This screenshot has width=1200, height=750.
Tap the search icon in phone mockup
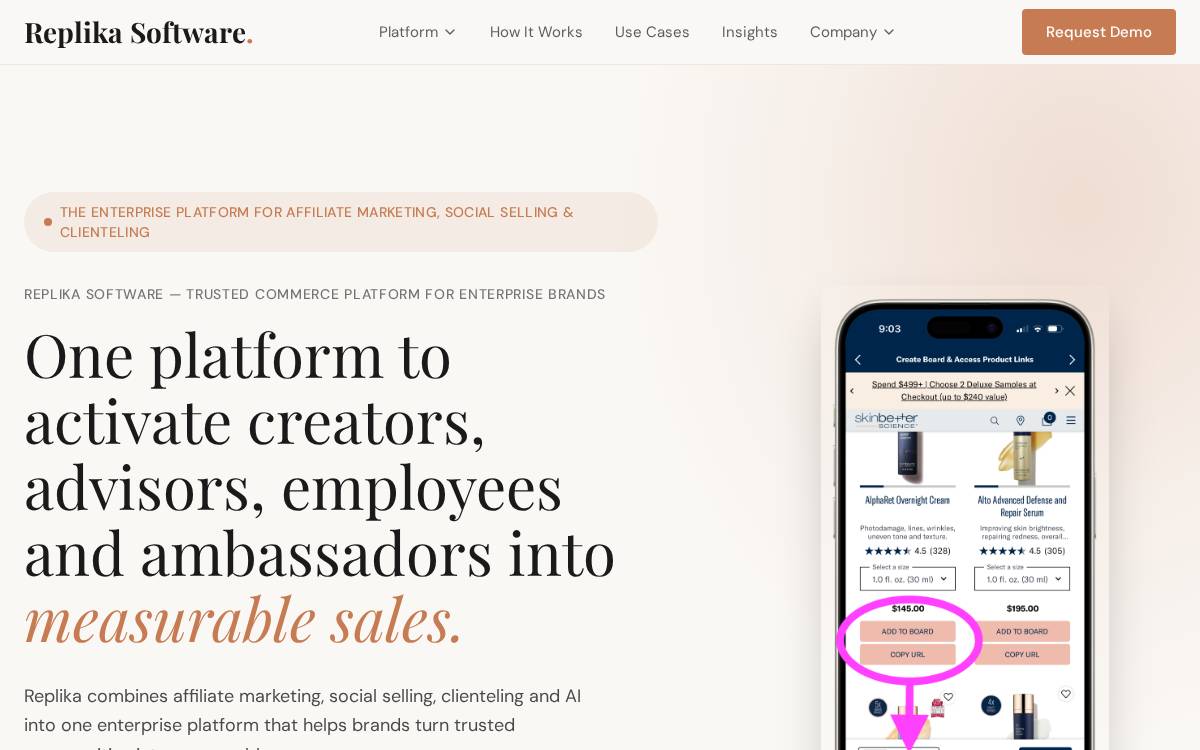(x=994, y=421)
